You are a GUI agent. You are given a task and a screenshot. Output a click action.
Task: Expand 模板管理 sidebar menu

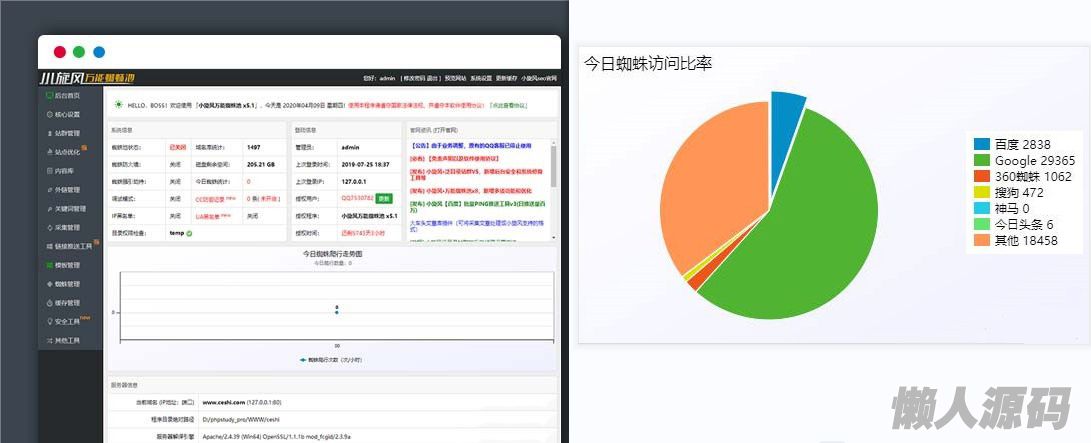(67, 265)
